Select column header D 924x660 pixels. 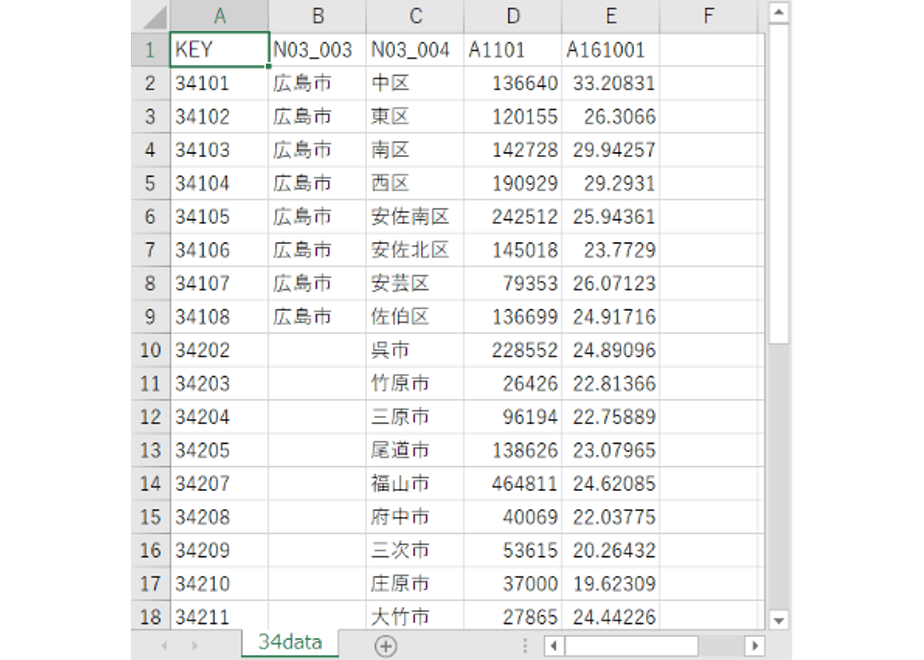[513, 16]
